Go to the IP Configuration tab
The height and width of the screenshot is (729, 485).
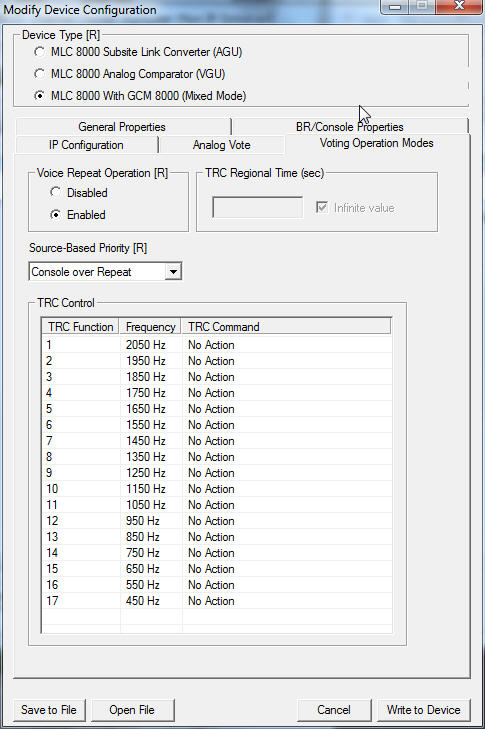click(x=86, y=145)
